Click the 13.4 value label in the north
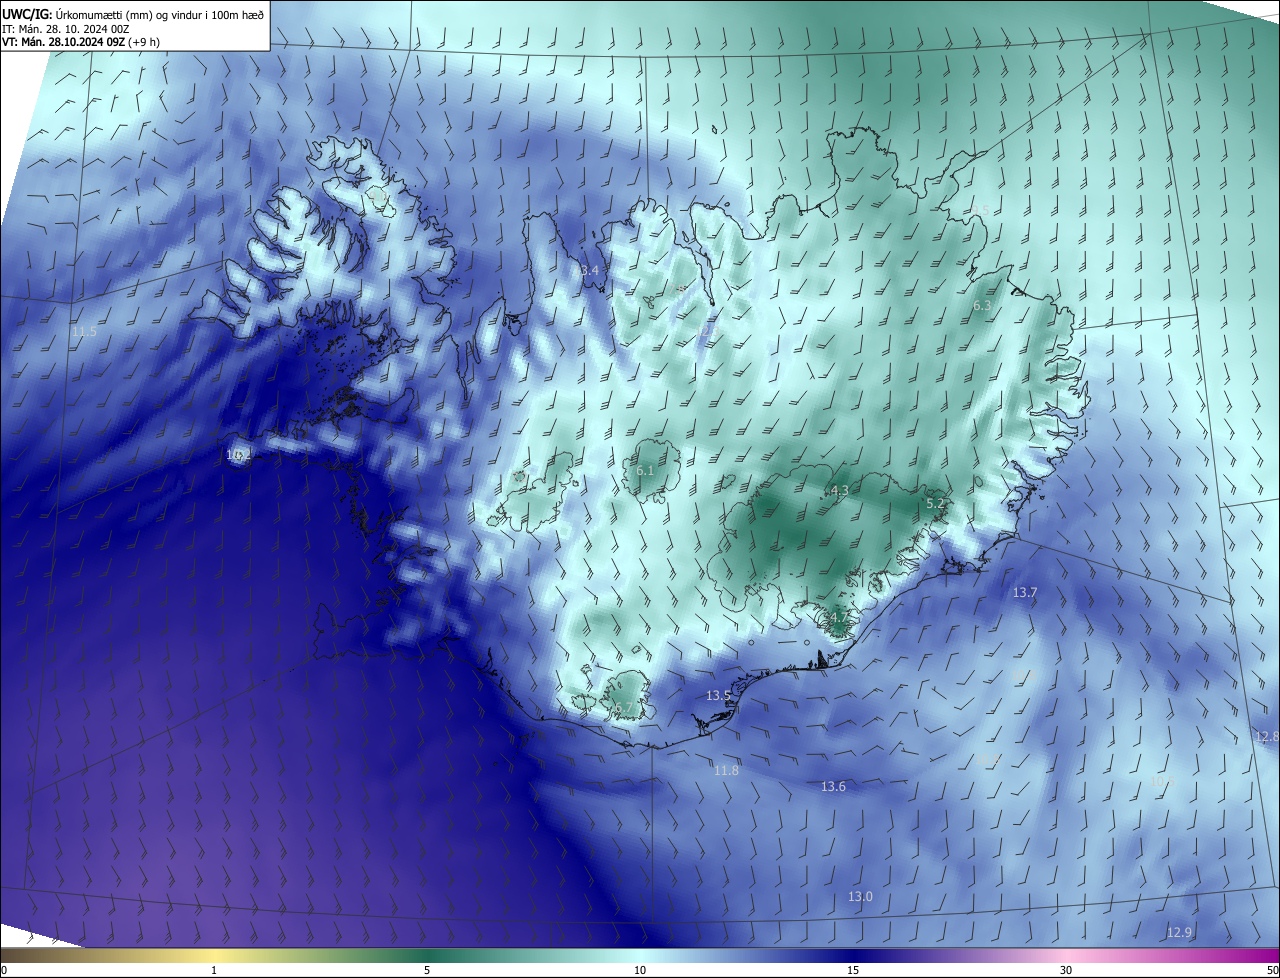 586,271
